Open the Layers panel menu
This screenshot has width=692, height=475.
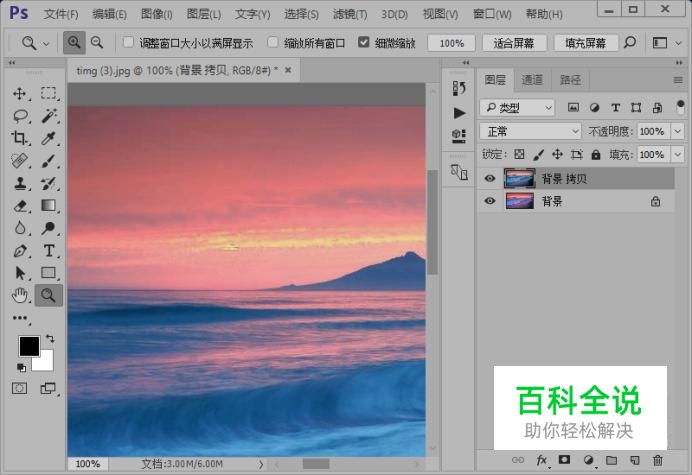(678, 80)
